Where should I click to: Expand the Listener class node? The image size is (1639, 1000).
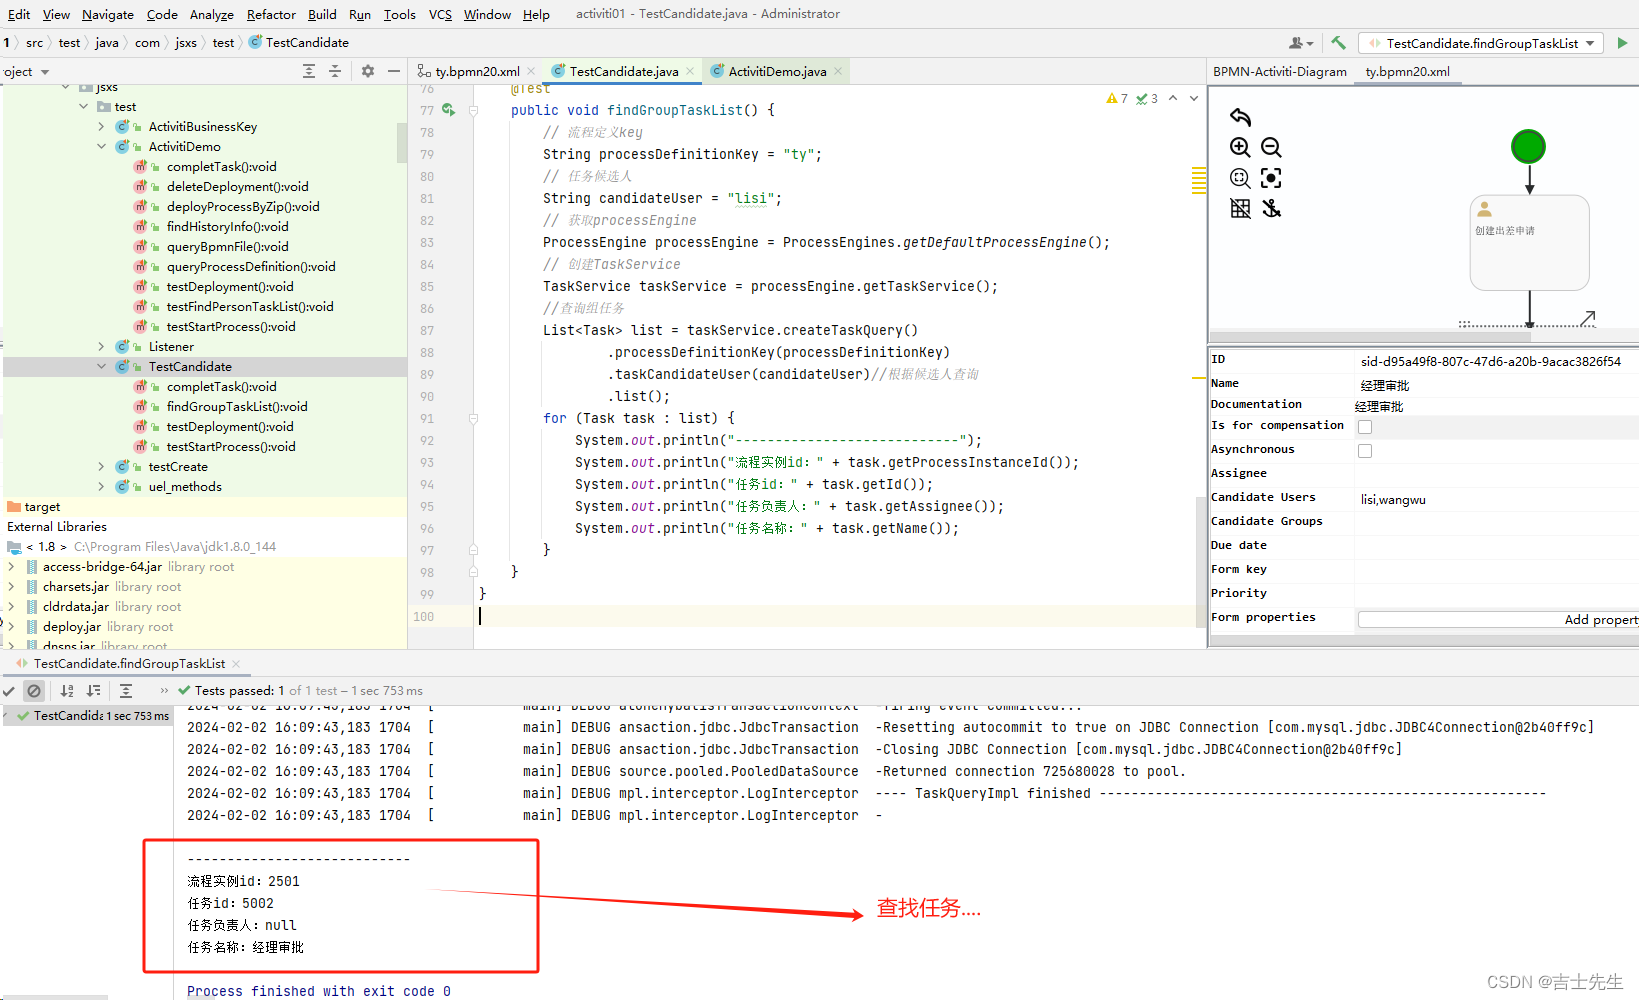tap(101, 347)
